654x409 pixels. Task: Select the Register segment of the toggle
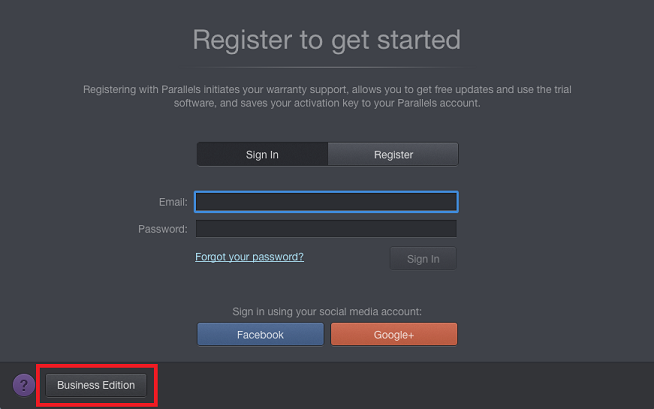pyautogui.click(x=393, y=155)
